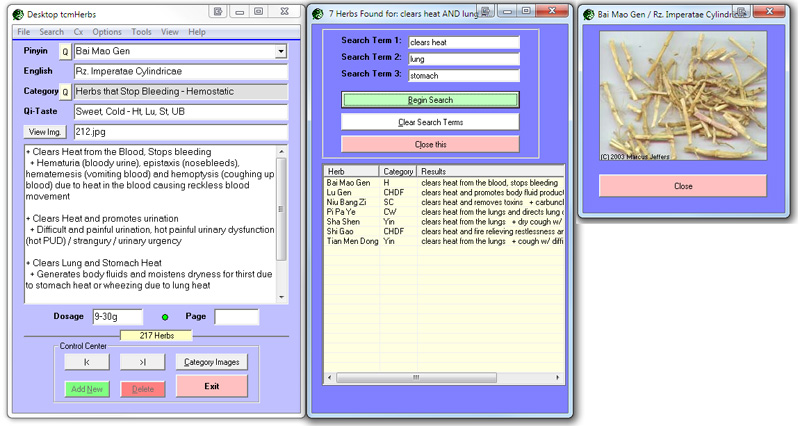800x426 pixels.
Task: Click extra title bar icon in Desktop tcmHerbs window
Action: click(x=218, y=11)
